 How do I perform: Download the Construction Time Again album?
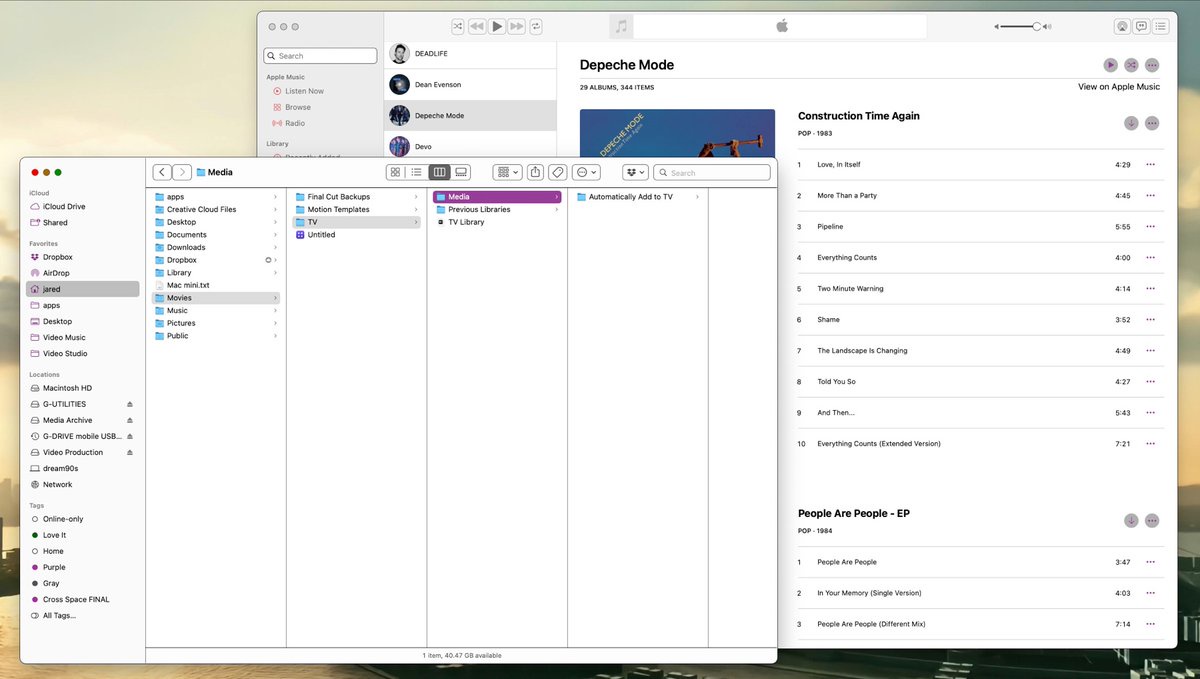(x=1131, y=123)
